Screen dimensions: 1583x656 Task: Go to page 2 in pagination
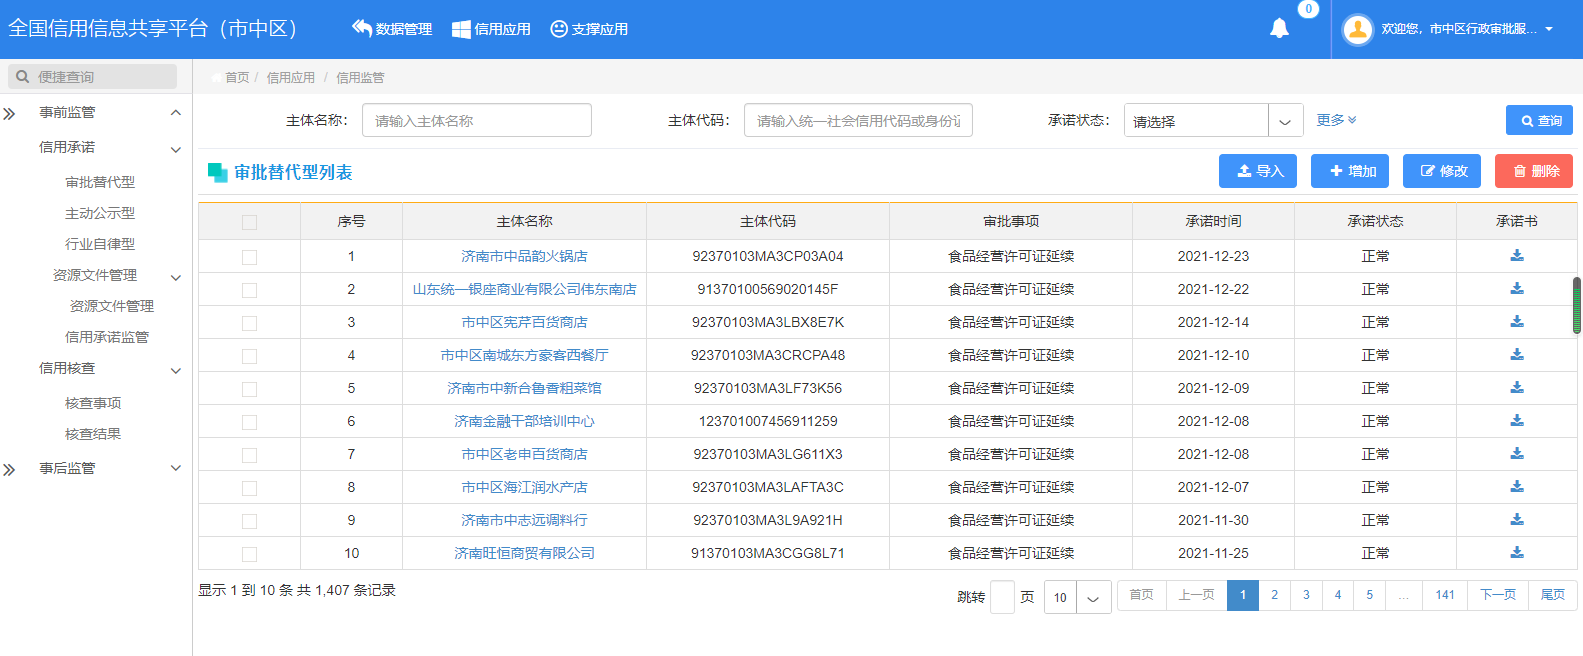[x=1274, y=595]
